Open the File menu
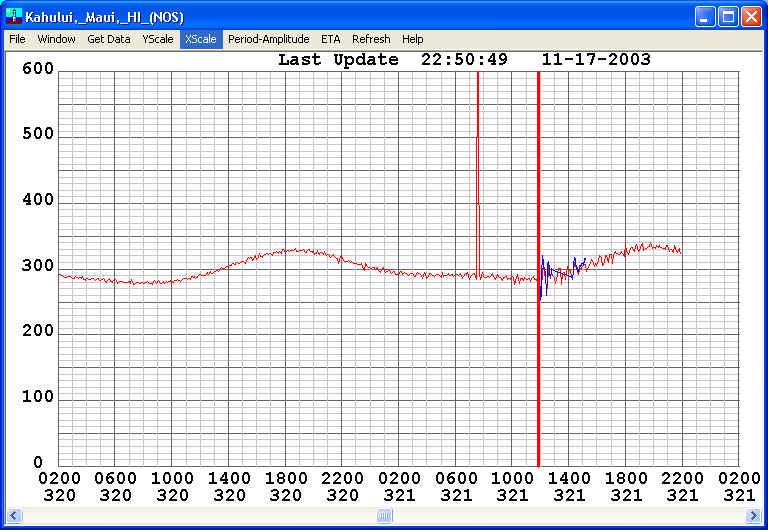768x530 pixels. point(17,39)
